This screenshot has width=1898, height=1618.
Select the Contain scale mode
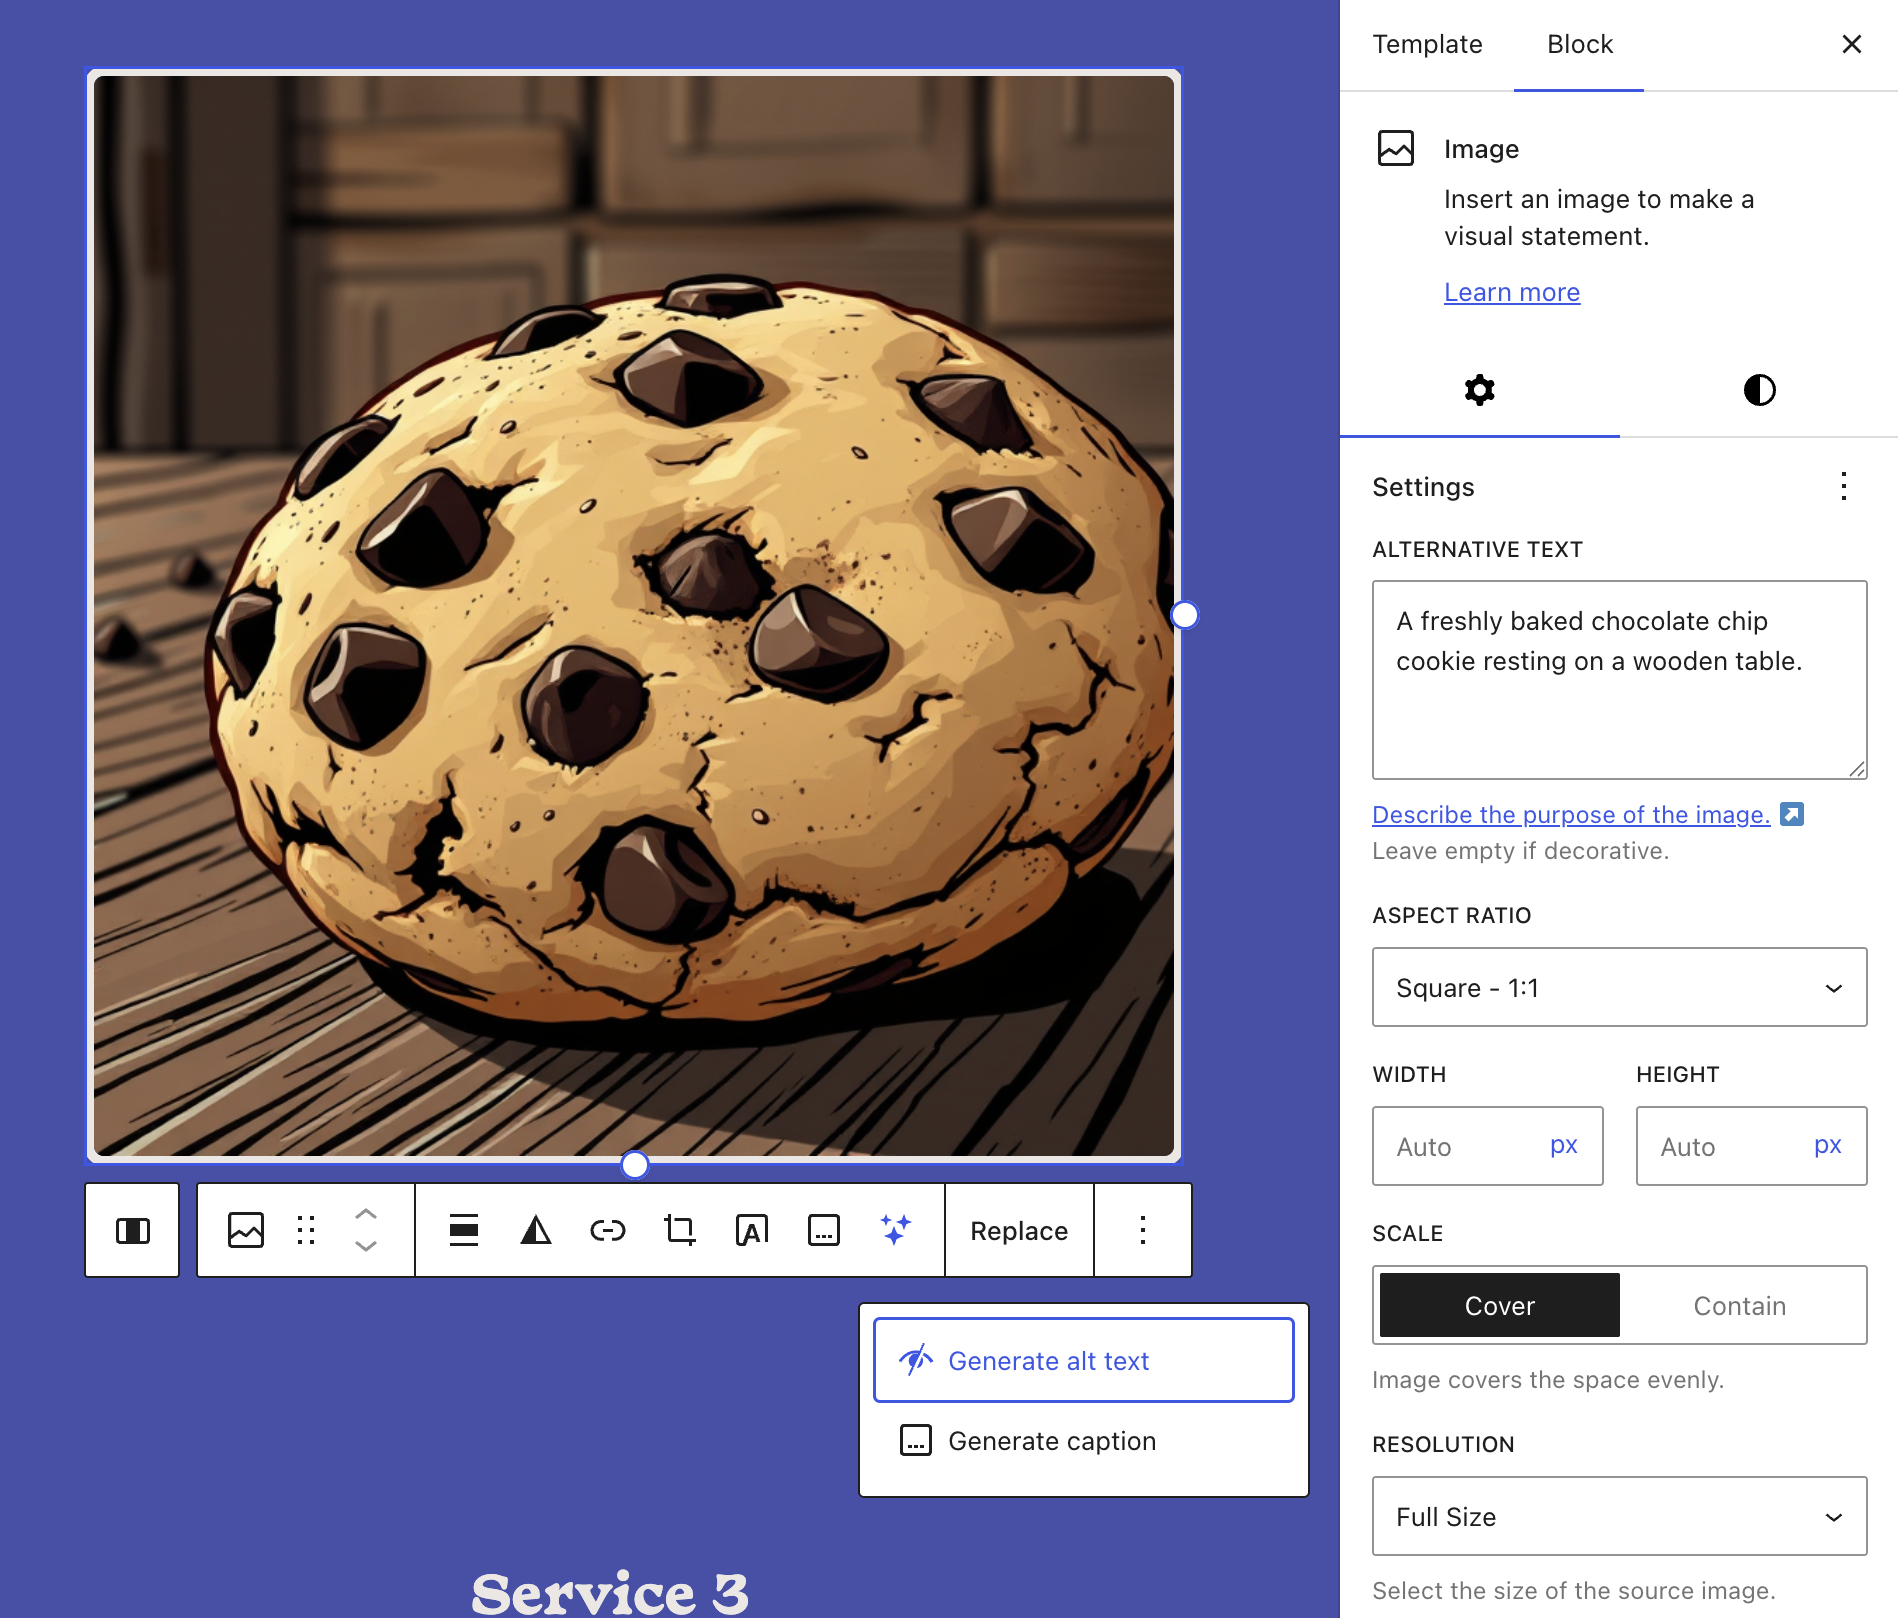click(1739, 1305)
